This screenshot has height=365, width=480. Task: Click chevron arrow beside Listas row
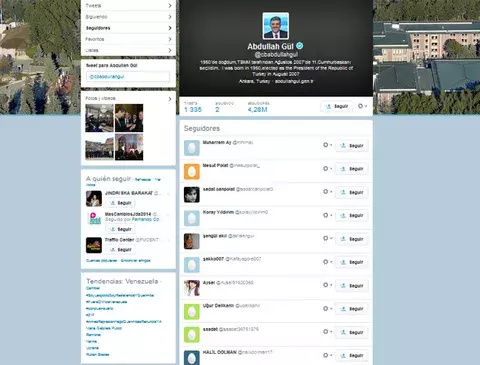(x=170, y=50)
